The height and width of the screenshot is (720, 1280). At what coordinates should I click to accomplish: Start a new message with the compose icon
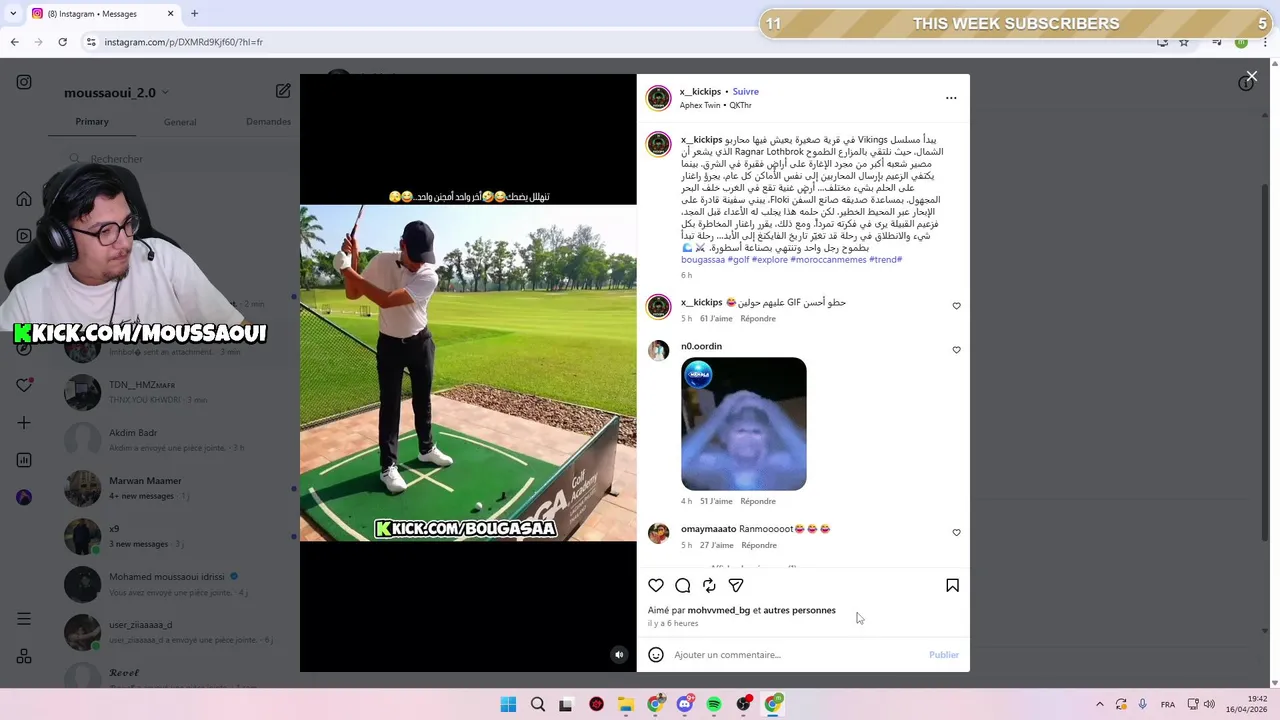pos(283,91)
